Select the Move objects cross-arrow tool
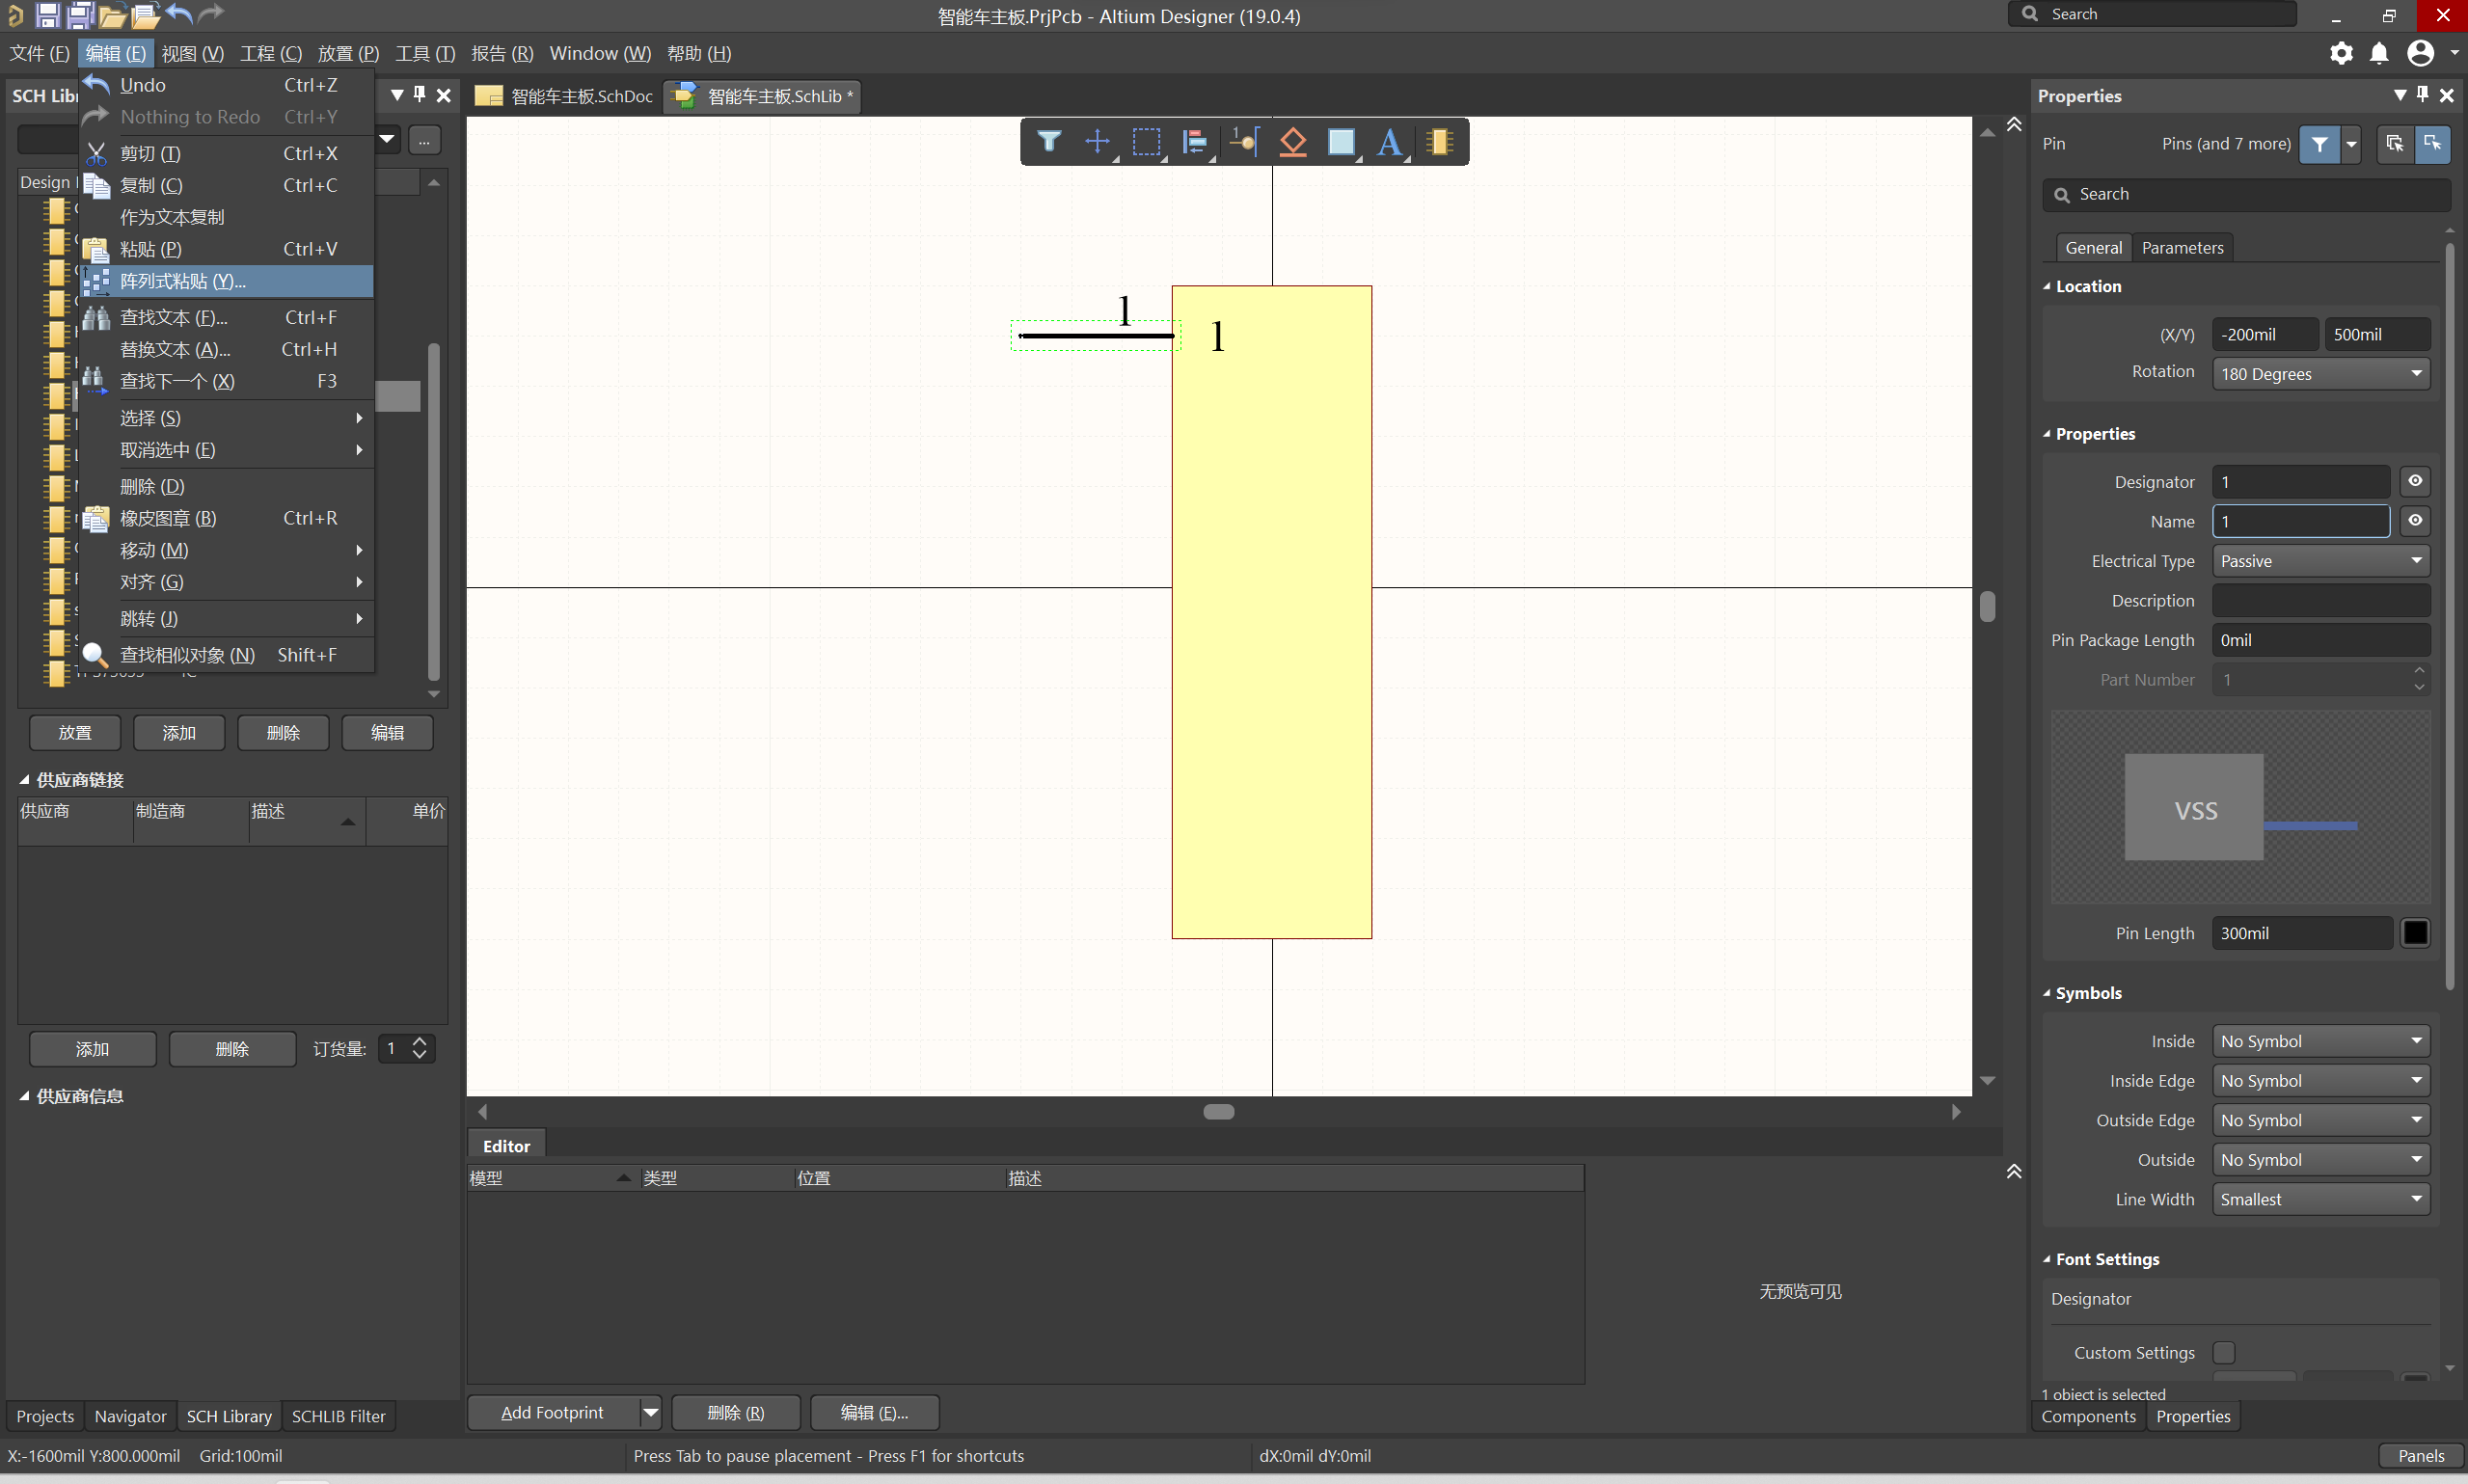This screenshot has height=1484, width=2468. tap(1097, 142)
